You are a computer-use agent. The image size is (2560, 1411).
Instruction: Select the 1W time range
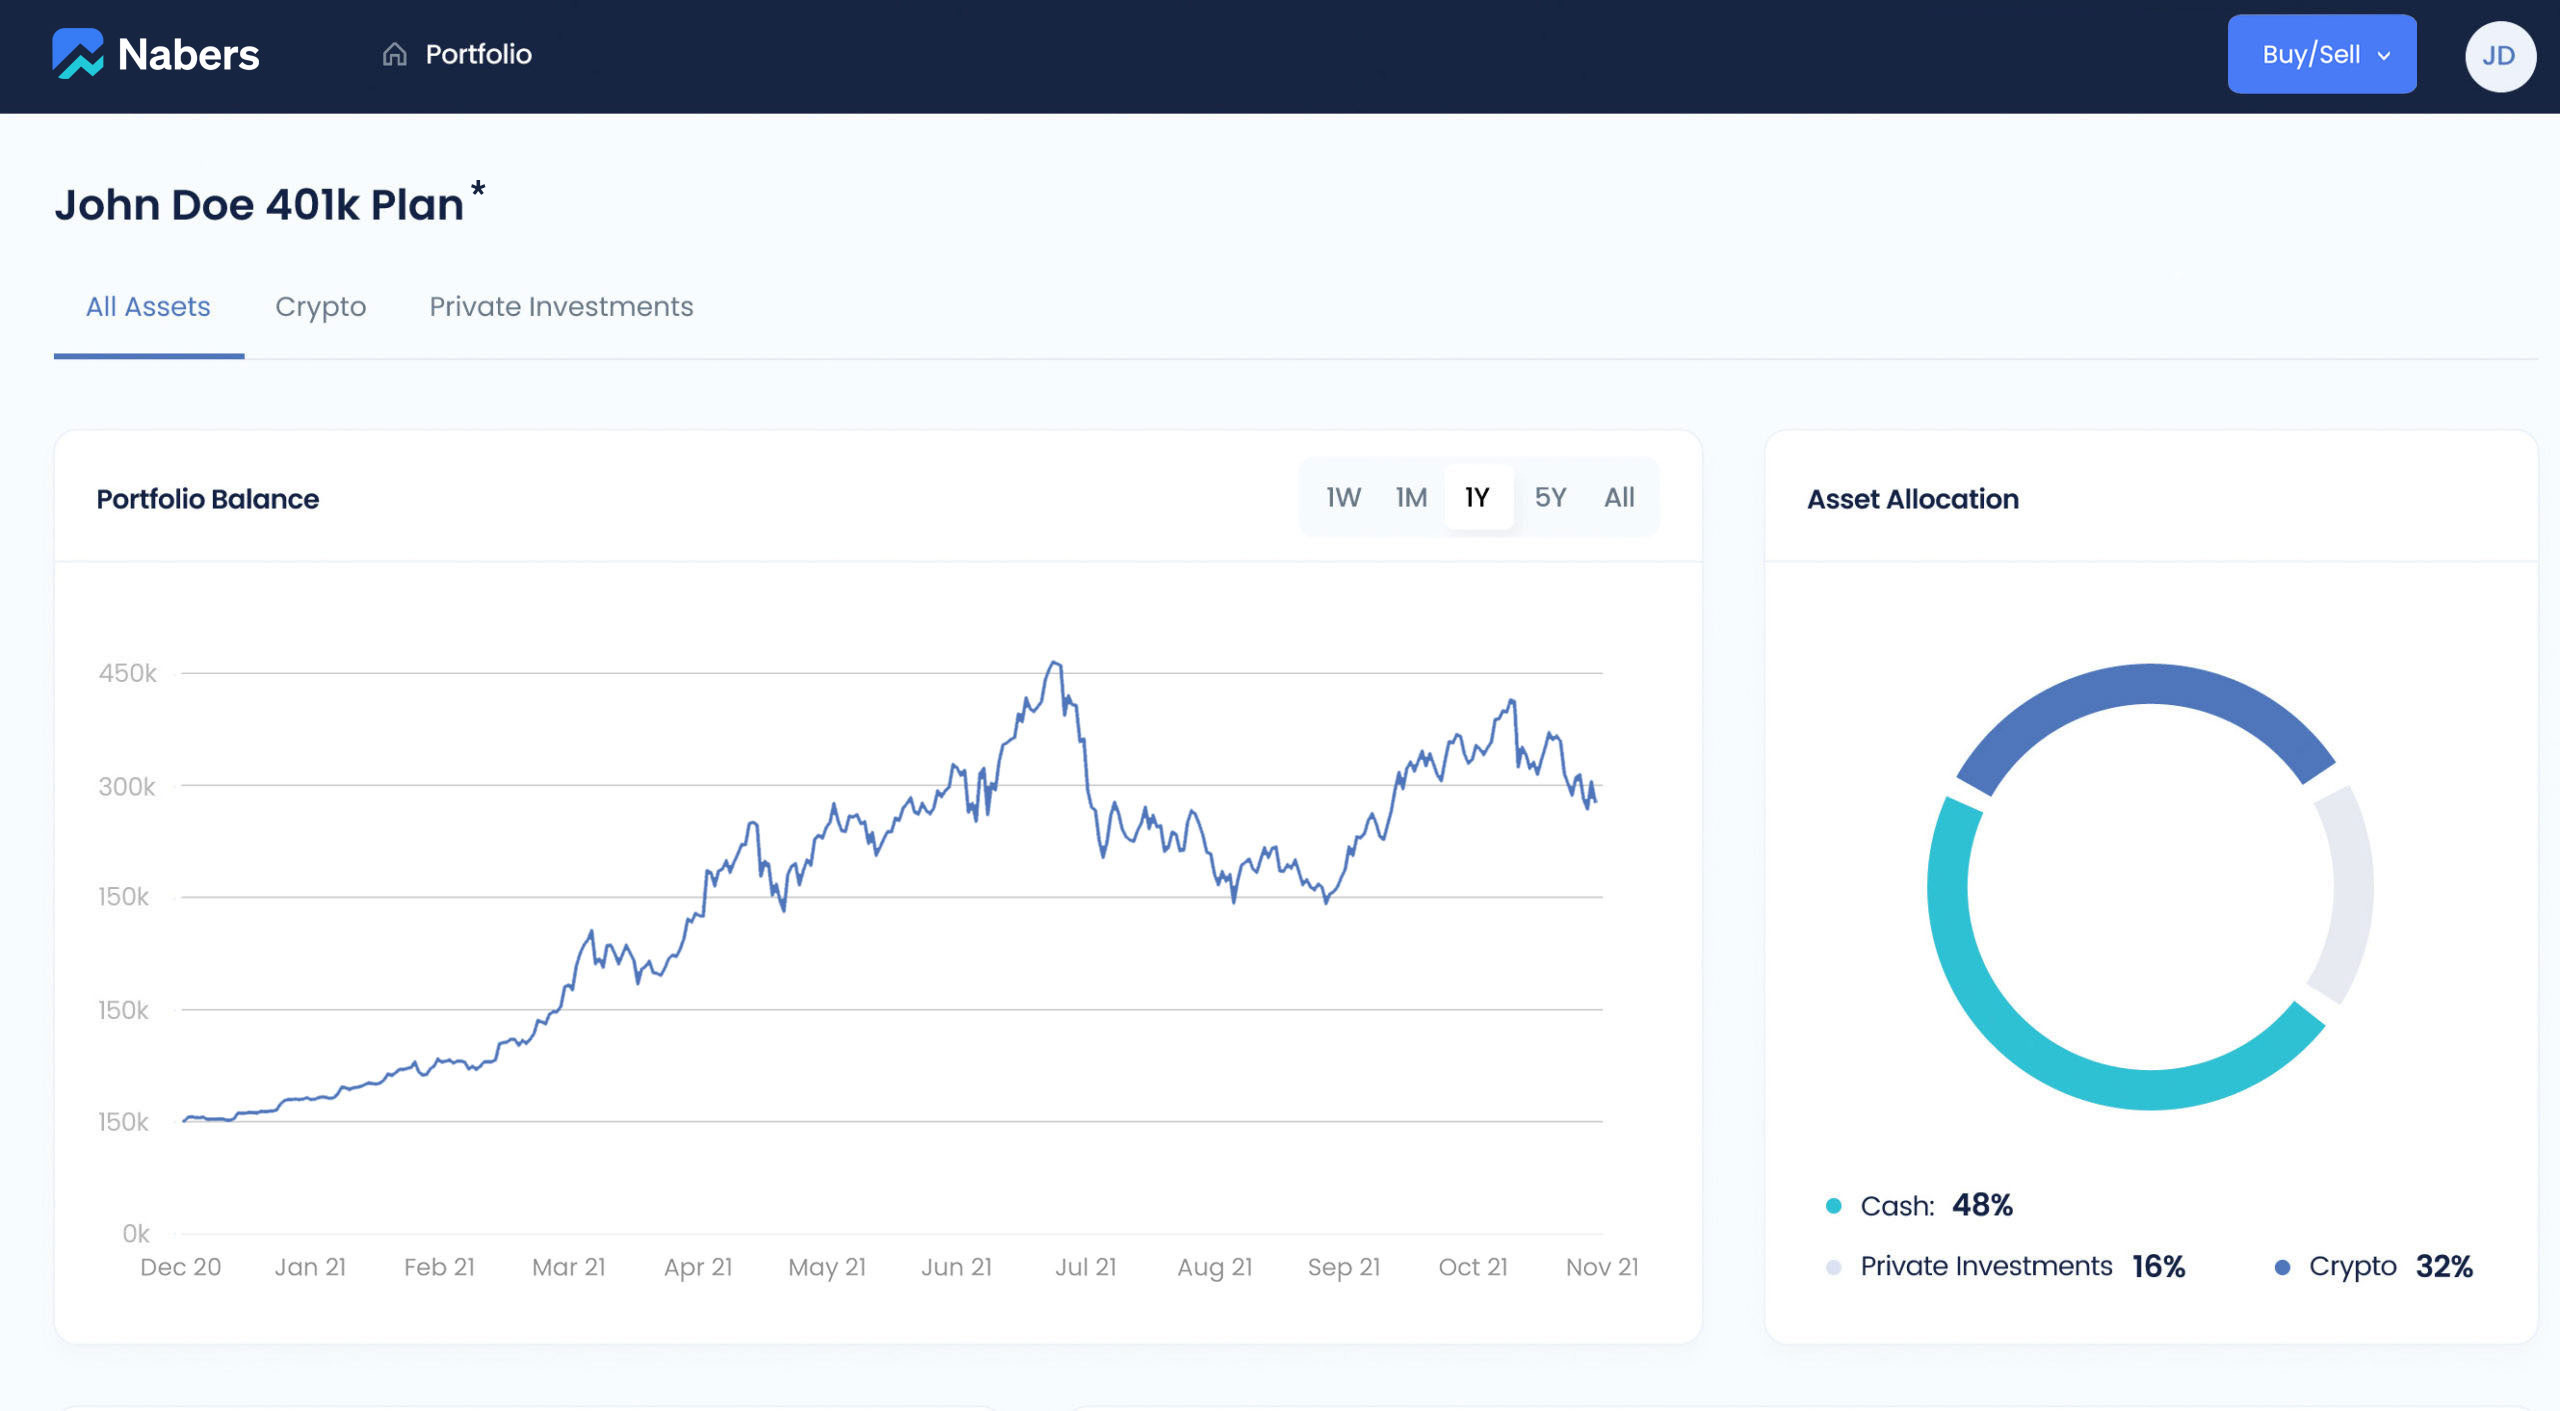click(1343, 497)
